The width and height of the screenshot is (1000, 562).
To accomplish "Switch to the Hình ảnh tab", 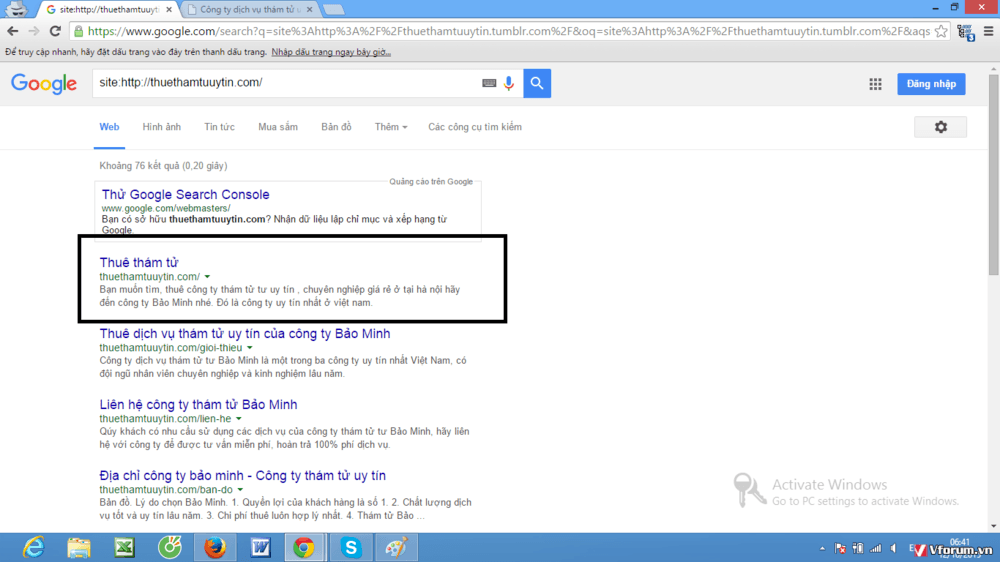I will 161,127.
